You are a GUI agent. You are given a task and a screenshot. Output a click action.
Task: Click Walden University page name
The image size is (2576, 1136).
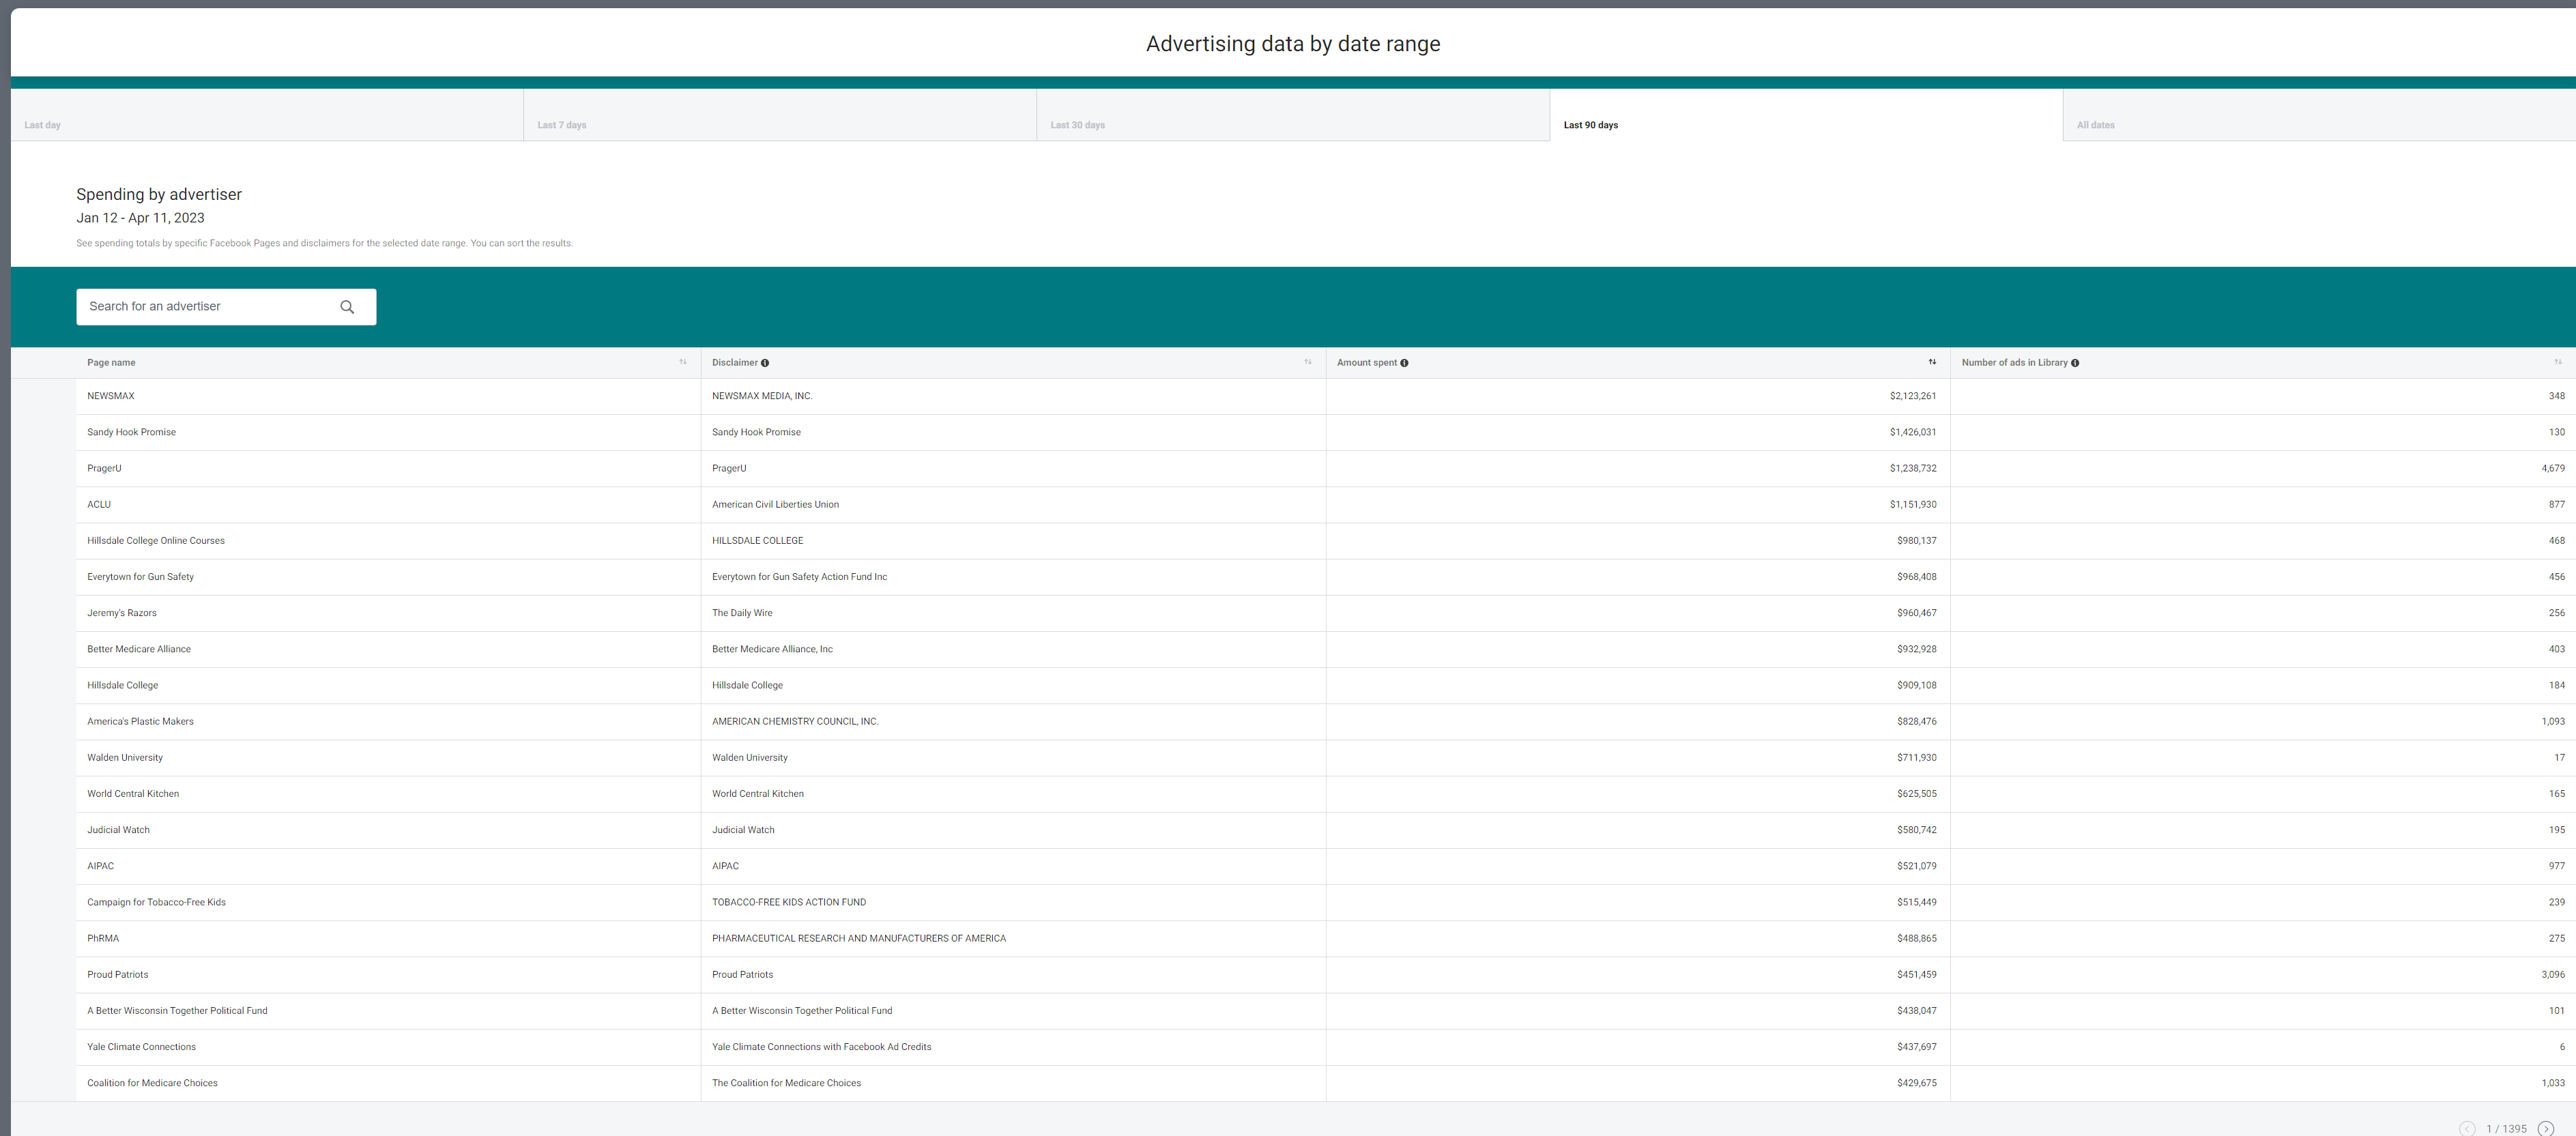click(x=125, y=757)
